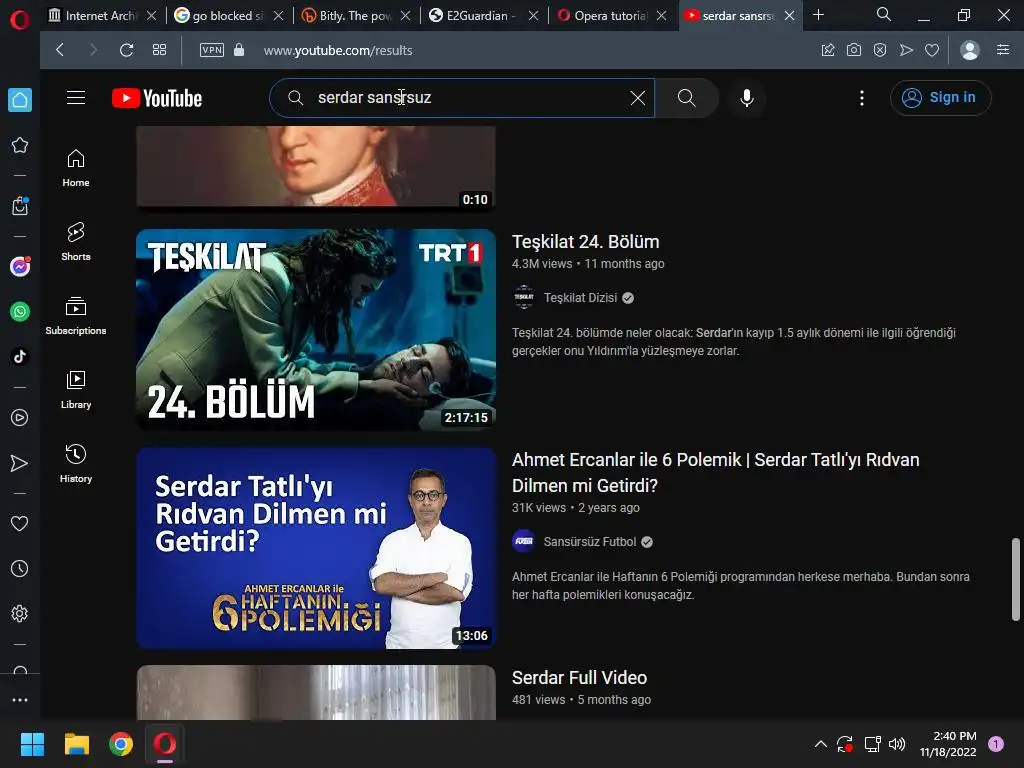This screenshot has width=1024, height=768.
Task: Open Ahmet Ercanlar ile 6 Polemik title
Action: 716,473
